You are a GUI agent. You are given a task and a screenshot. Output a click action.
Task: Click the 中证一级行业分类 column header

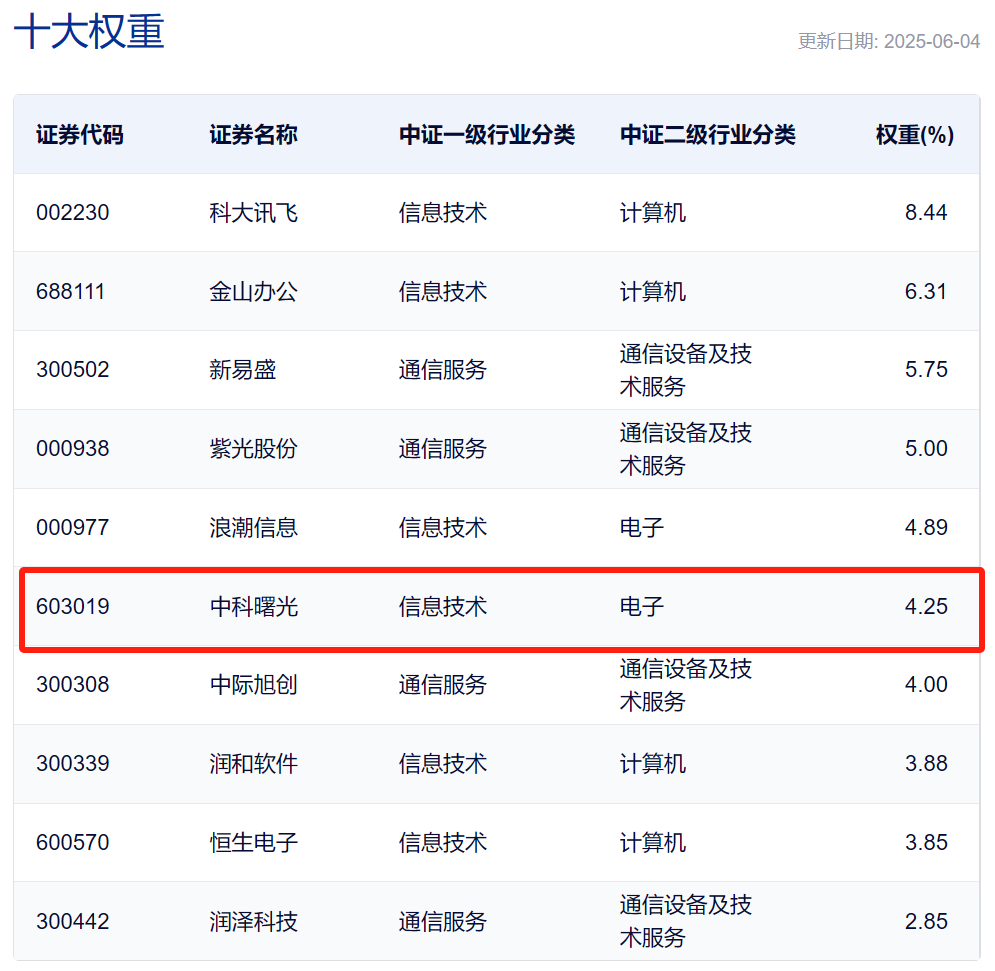tap(487, 135)
